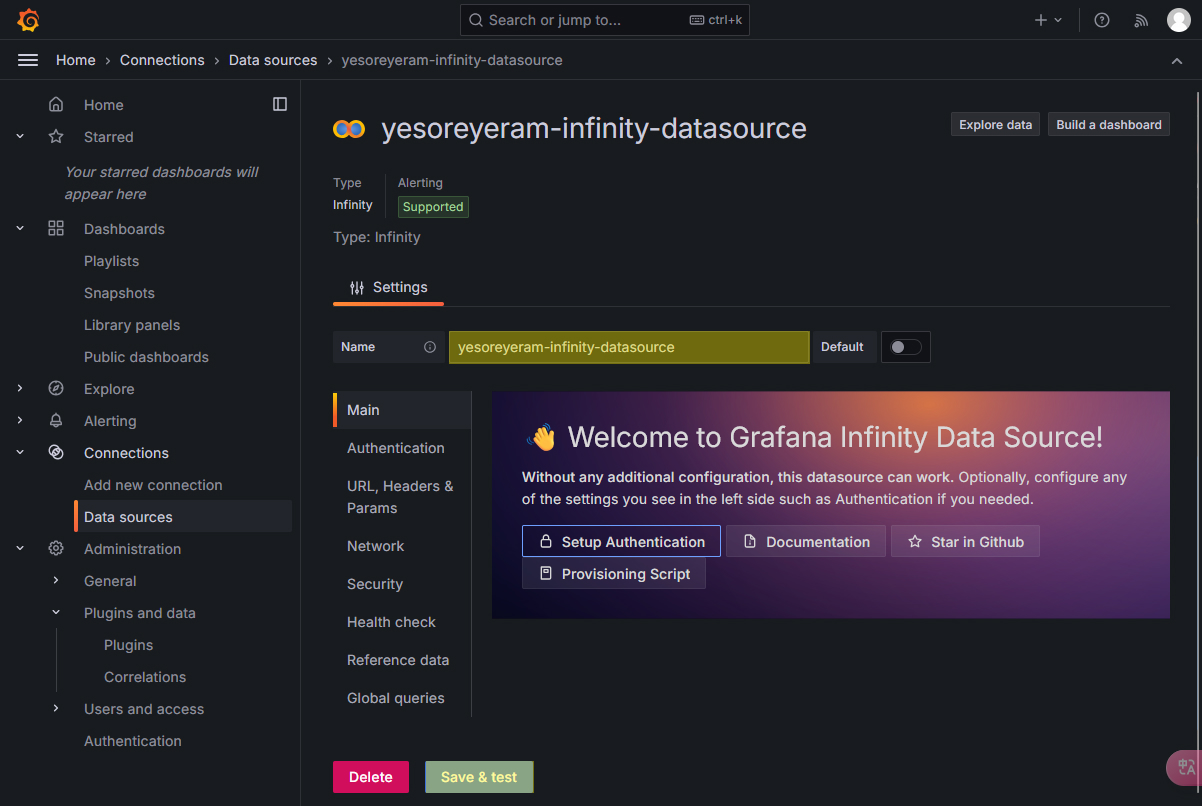Click the Alerting bell icon
This screenshot has height=806, width=1202.
coord(56,421)
